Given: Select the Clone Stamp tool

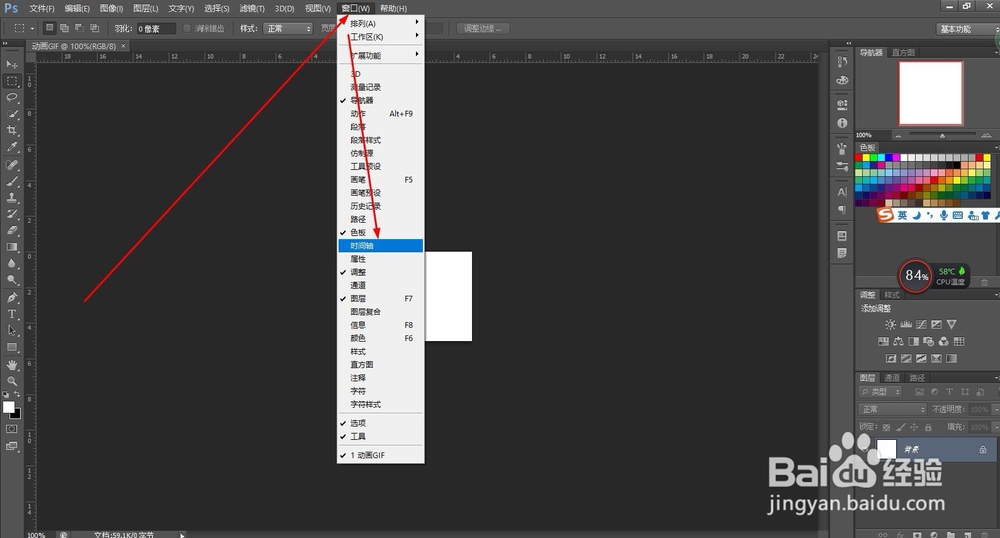Looking at the screenshot, I should [11, 198].
